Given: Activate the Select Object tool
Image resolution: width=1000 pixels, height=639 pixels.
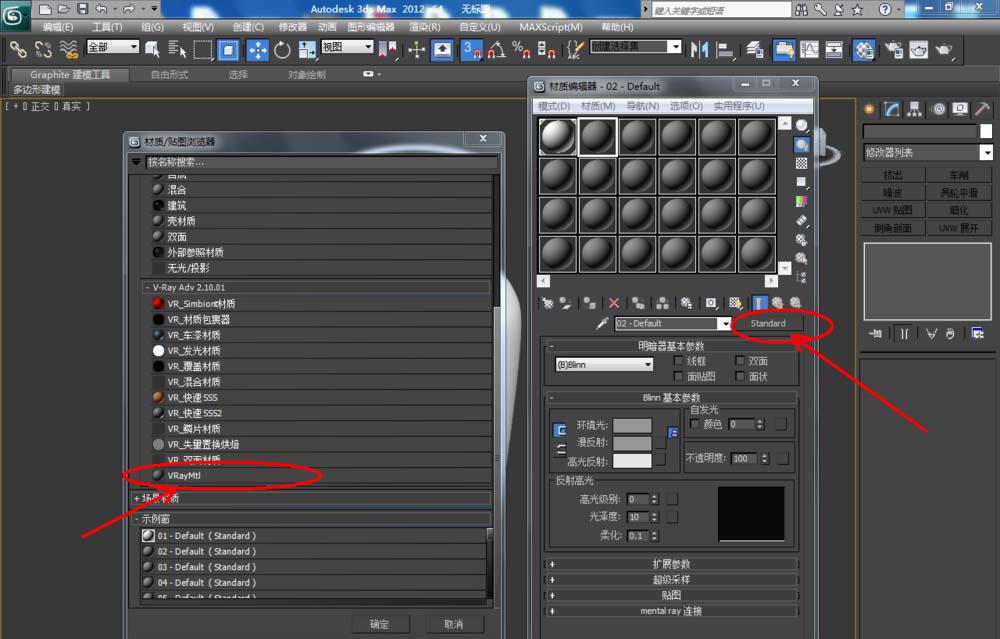Looking at the screenshot, I should [152, 50].
